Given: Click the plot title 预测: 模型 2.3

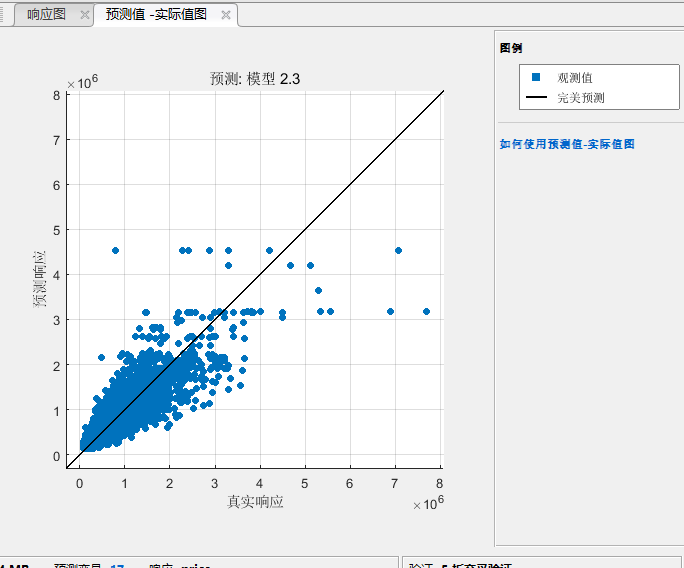Looking at the screenshot, I should [254, 79].
